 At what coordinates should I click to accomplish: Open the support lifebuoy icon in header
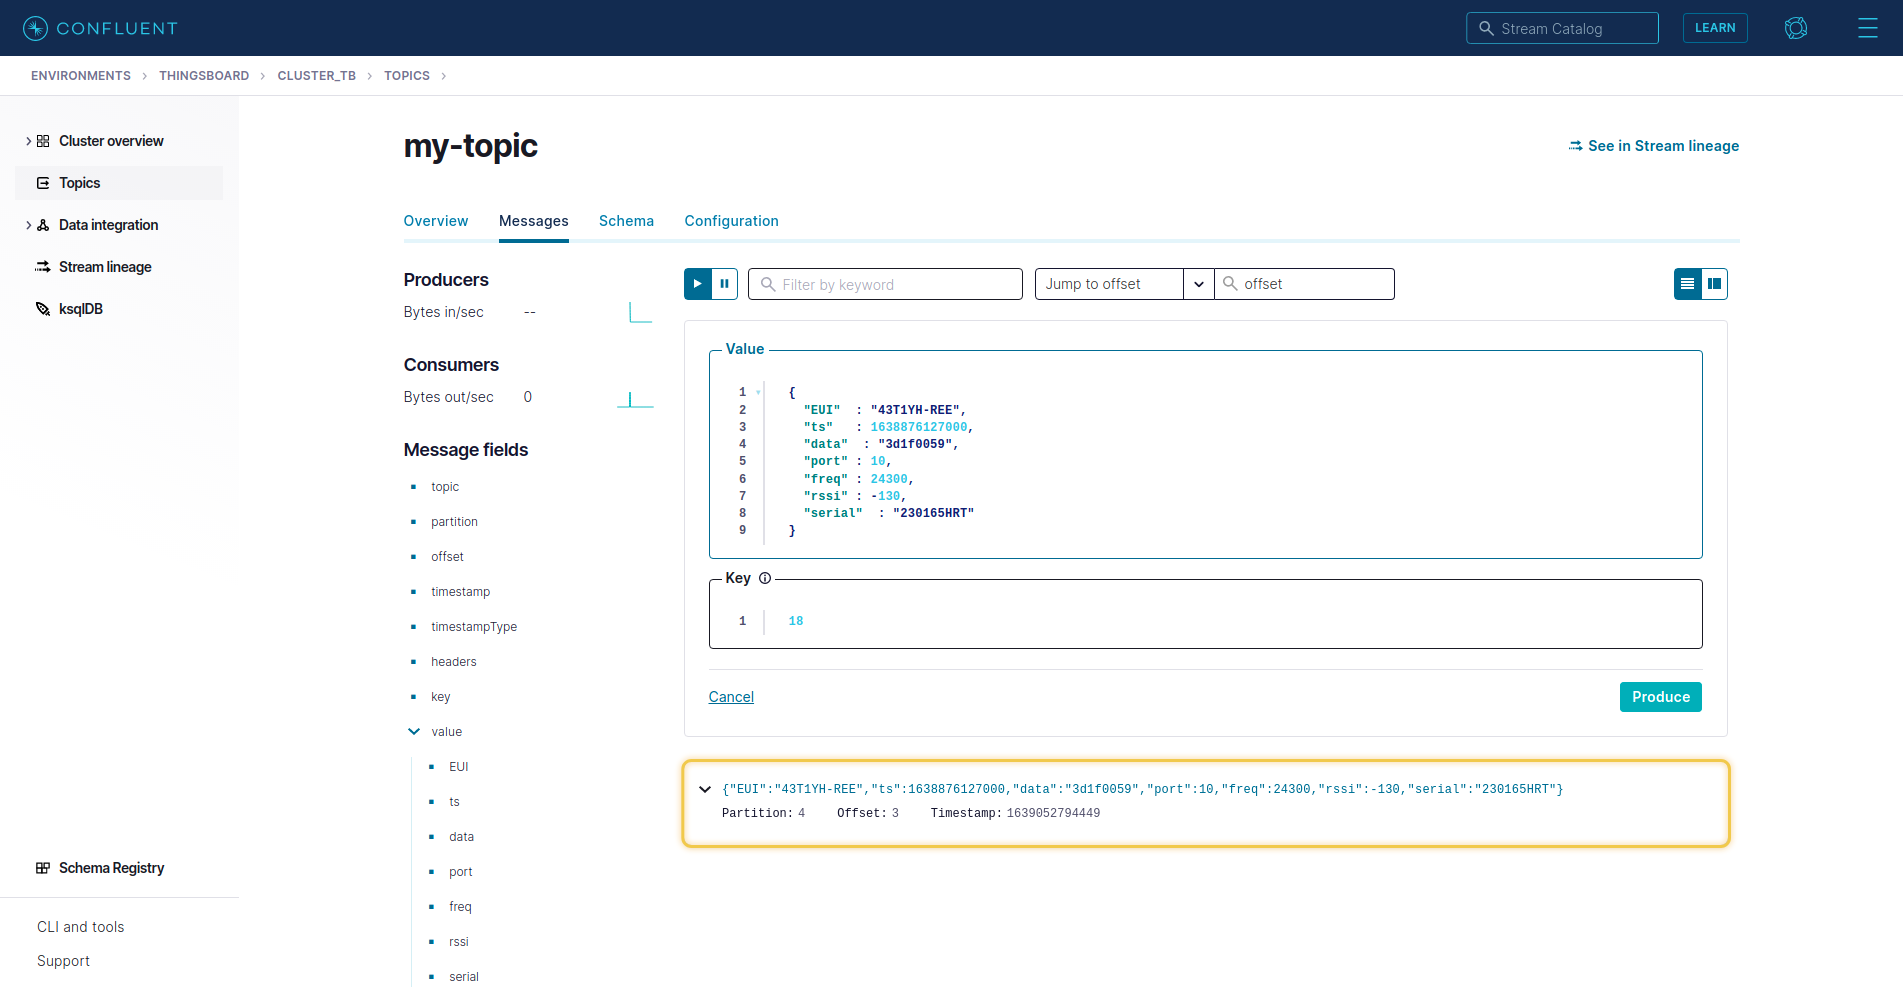click(x=1795, y=28)
